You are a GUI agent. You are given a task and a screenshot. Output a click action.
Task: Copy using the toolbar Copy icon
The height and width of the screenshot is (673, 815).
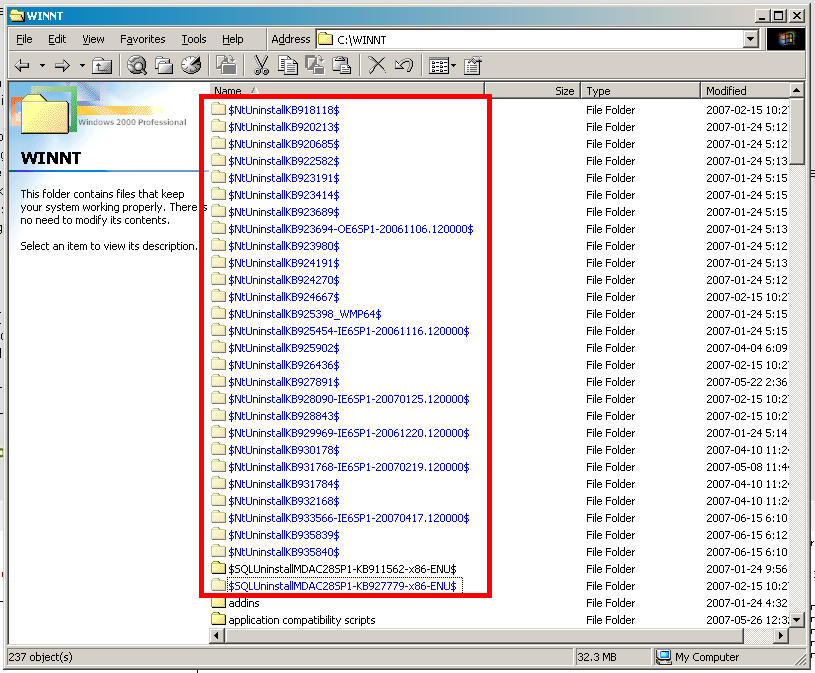(x=288, y=65)
